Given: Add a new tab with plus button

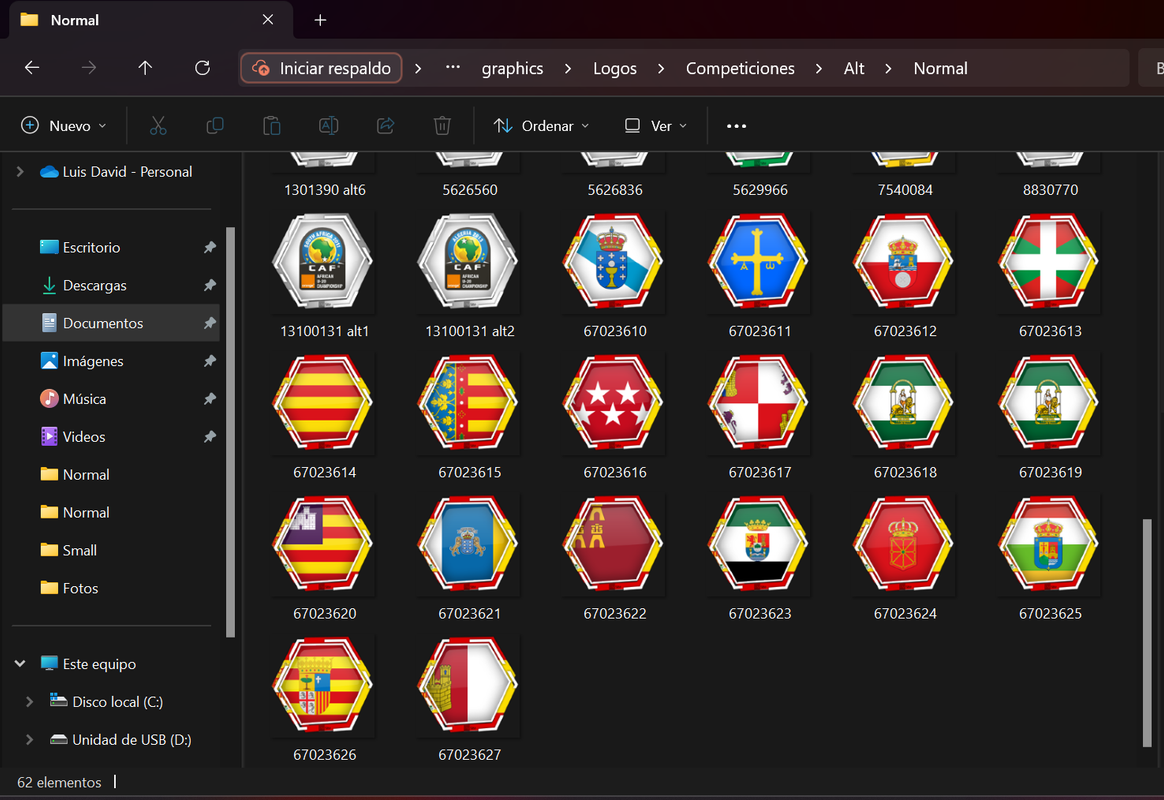Looking at the screenshot, I should 320,20.
